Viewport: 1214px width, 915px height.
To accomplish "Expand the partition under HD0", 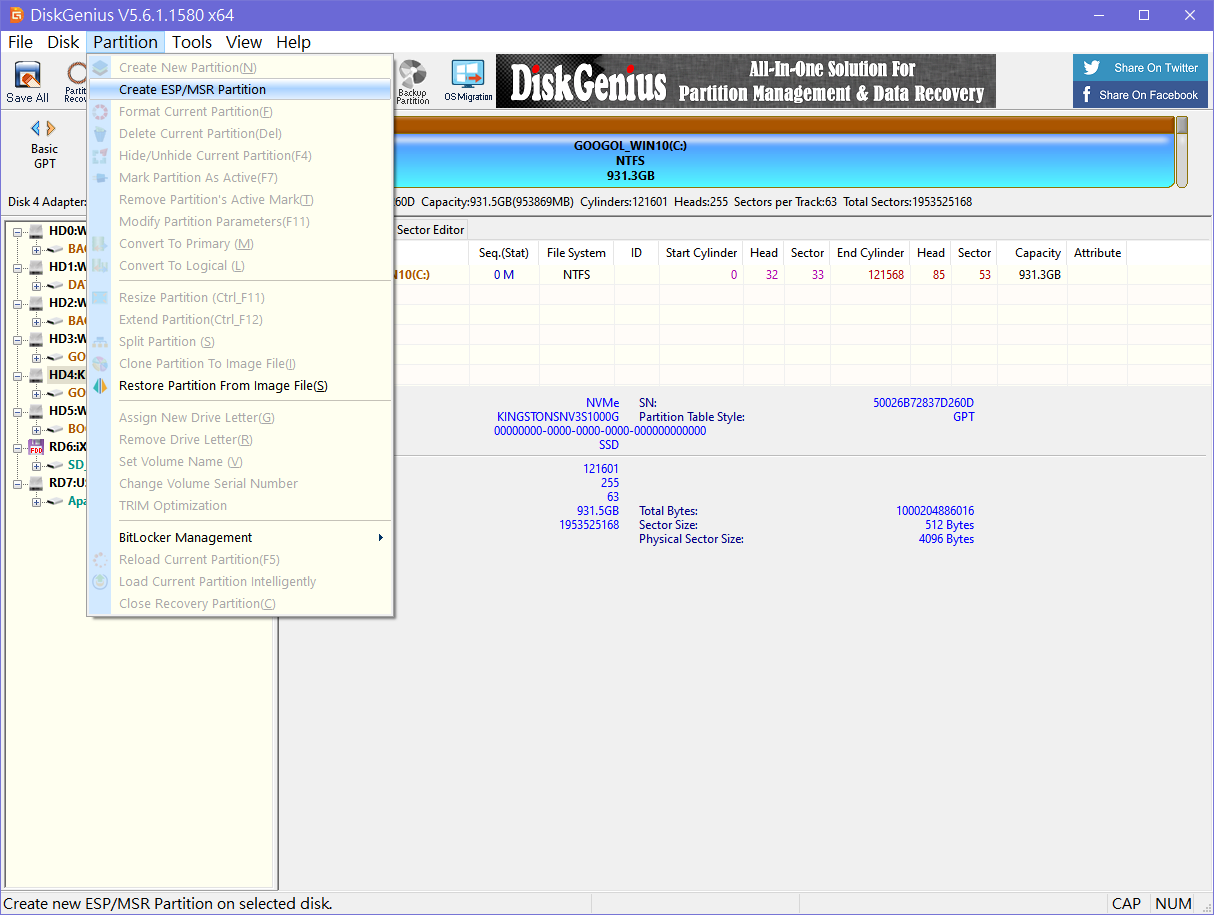I will (37, 250).
